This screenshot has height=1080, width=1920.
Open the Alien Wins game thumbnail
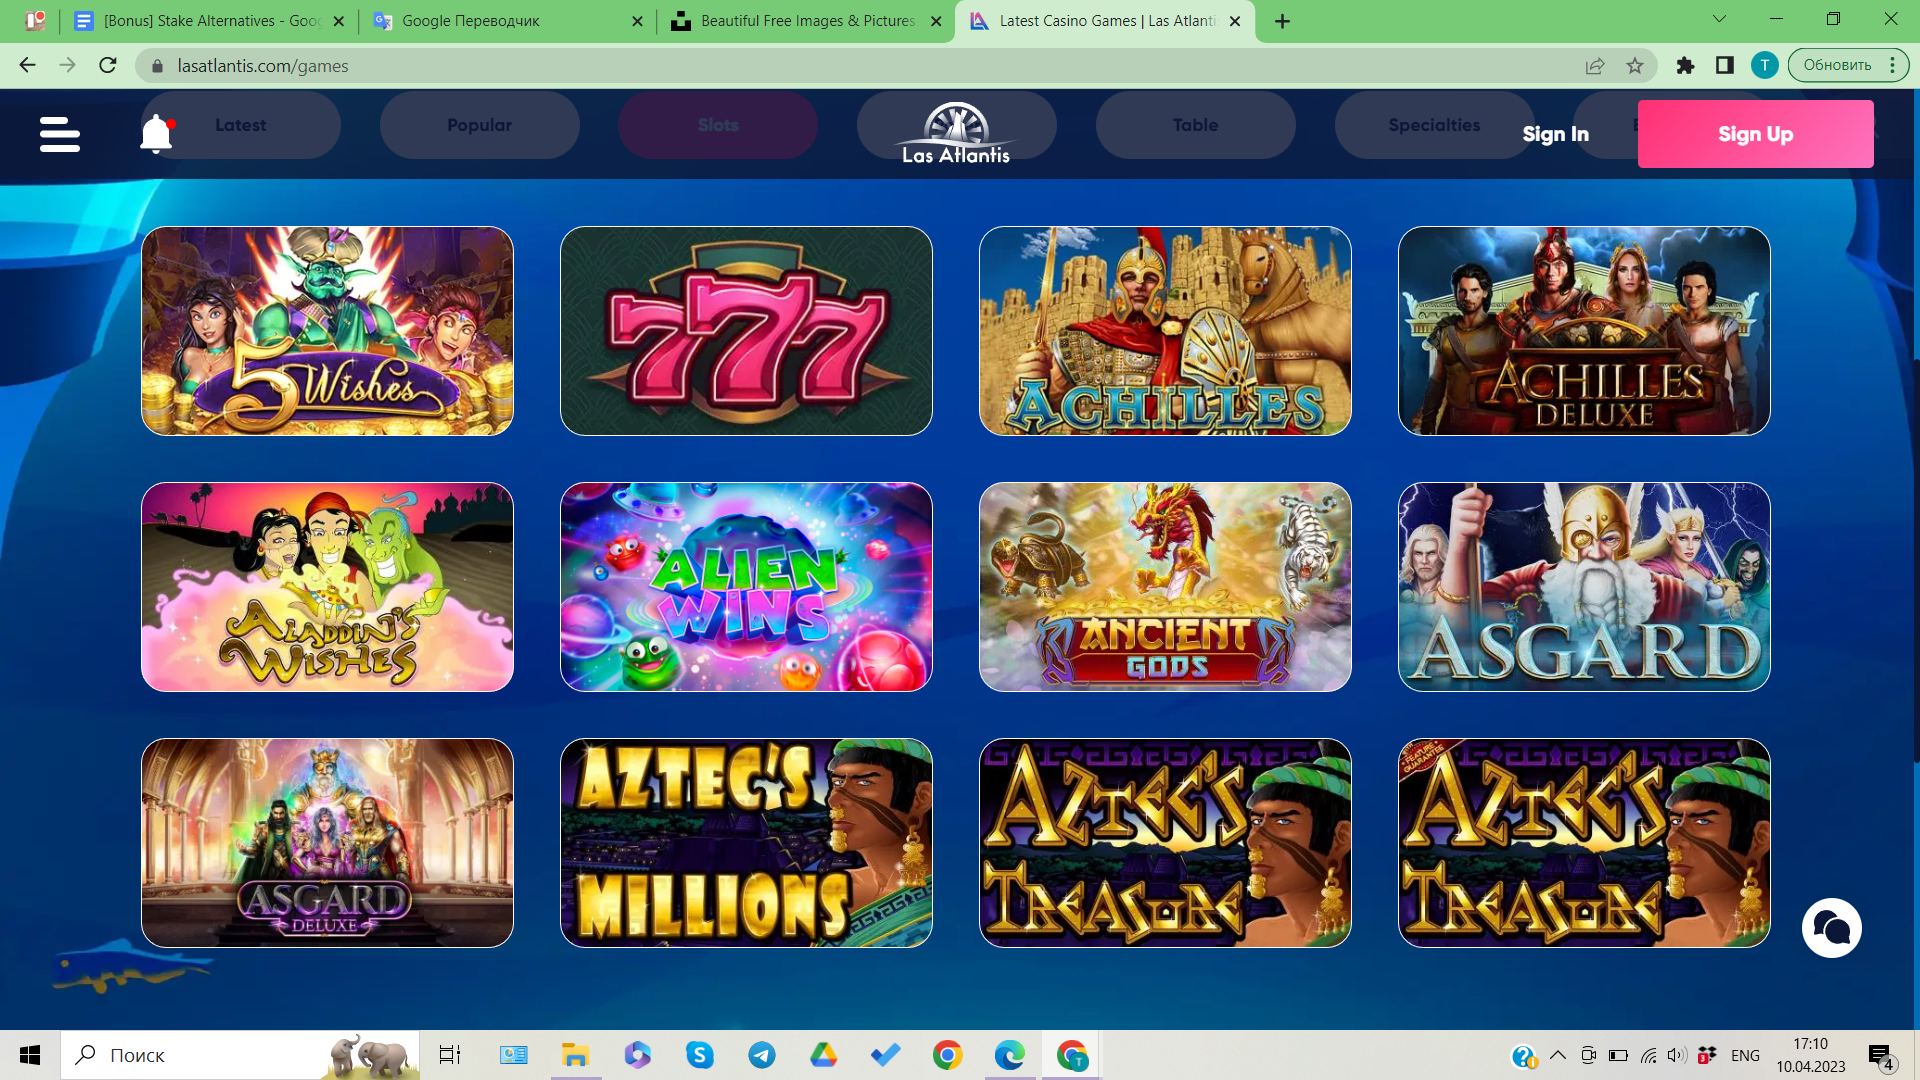point(746,587)
